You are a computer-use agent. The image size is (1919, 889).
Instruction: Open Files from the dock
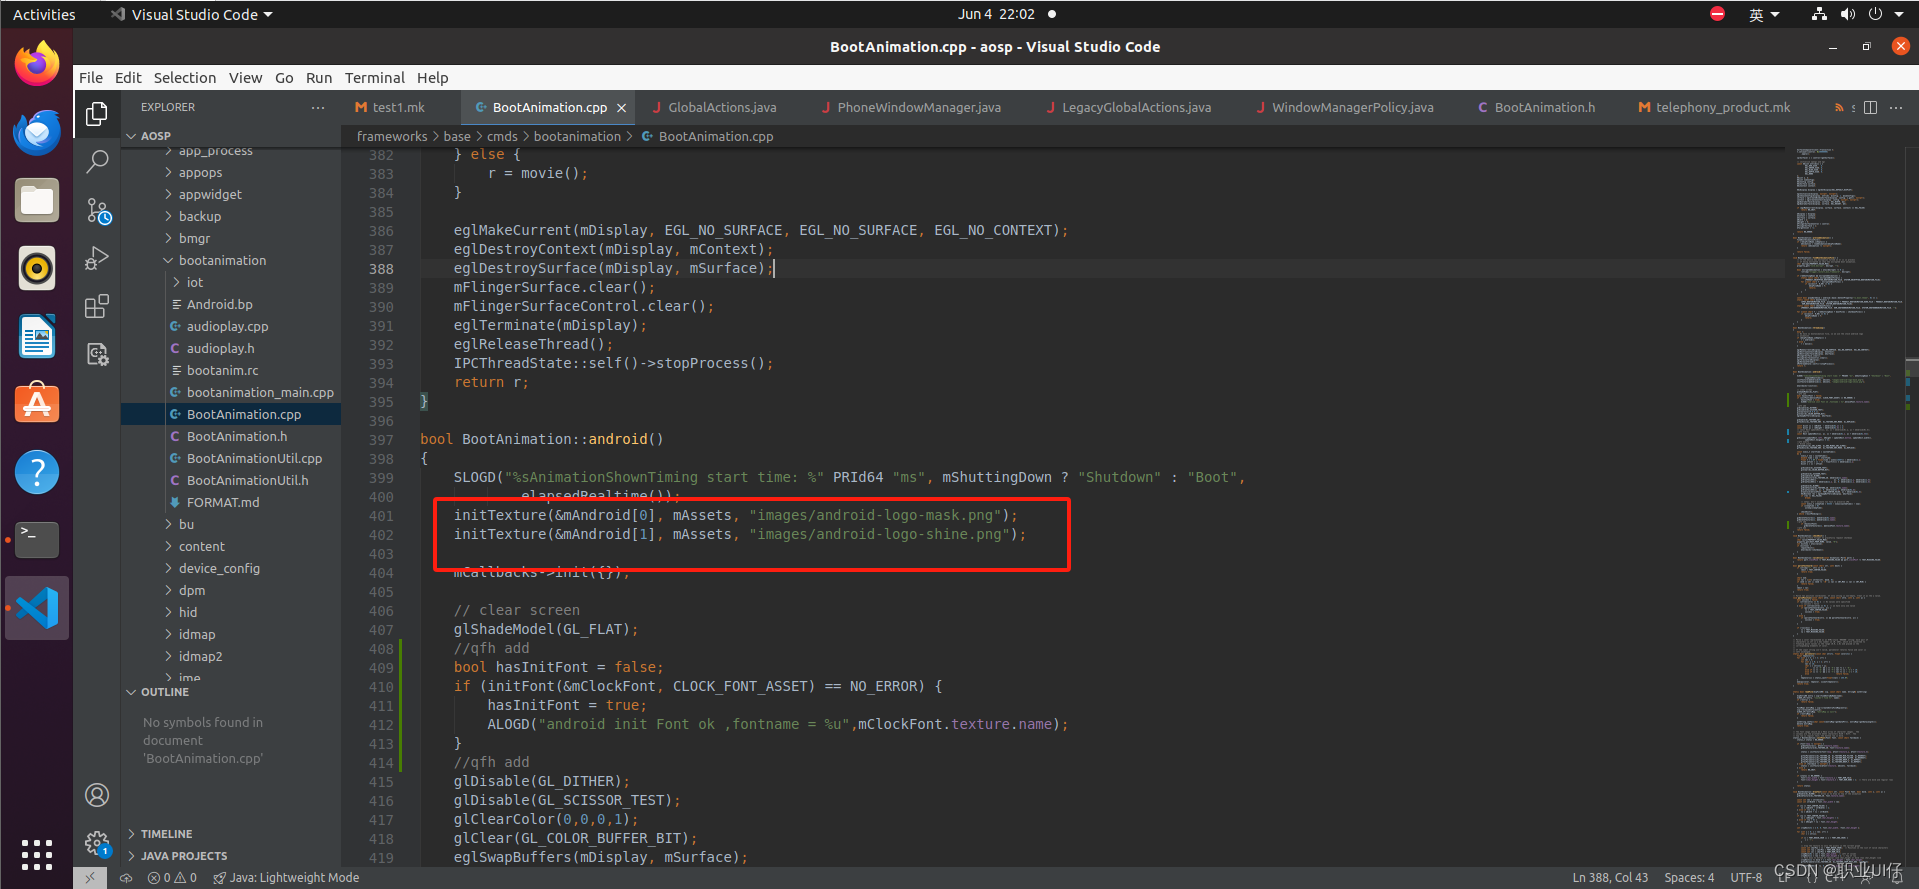(x=37, y=200)
